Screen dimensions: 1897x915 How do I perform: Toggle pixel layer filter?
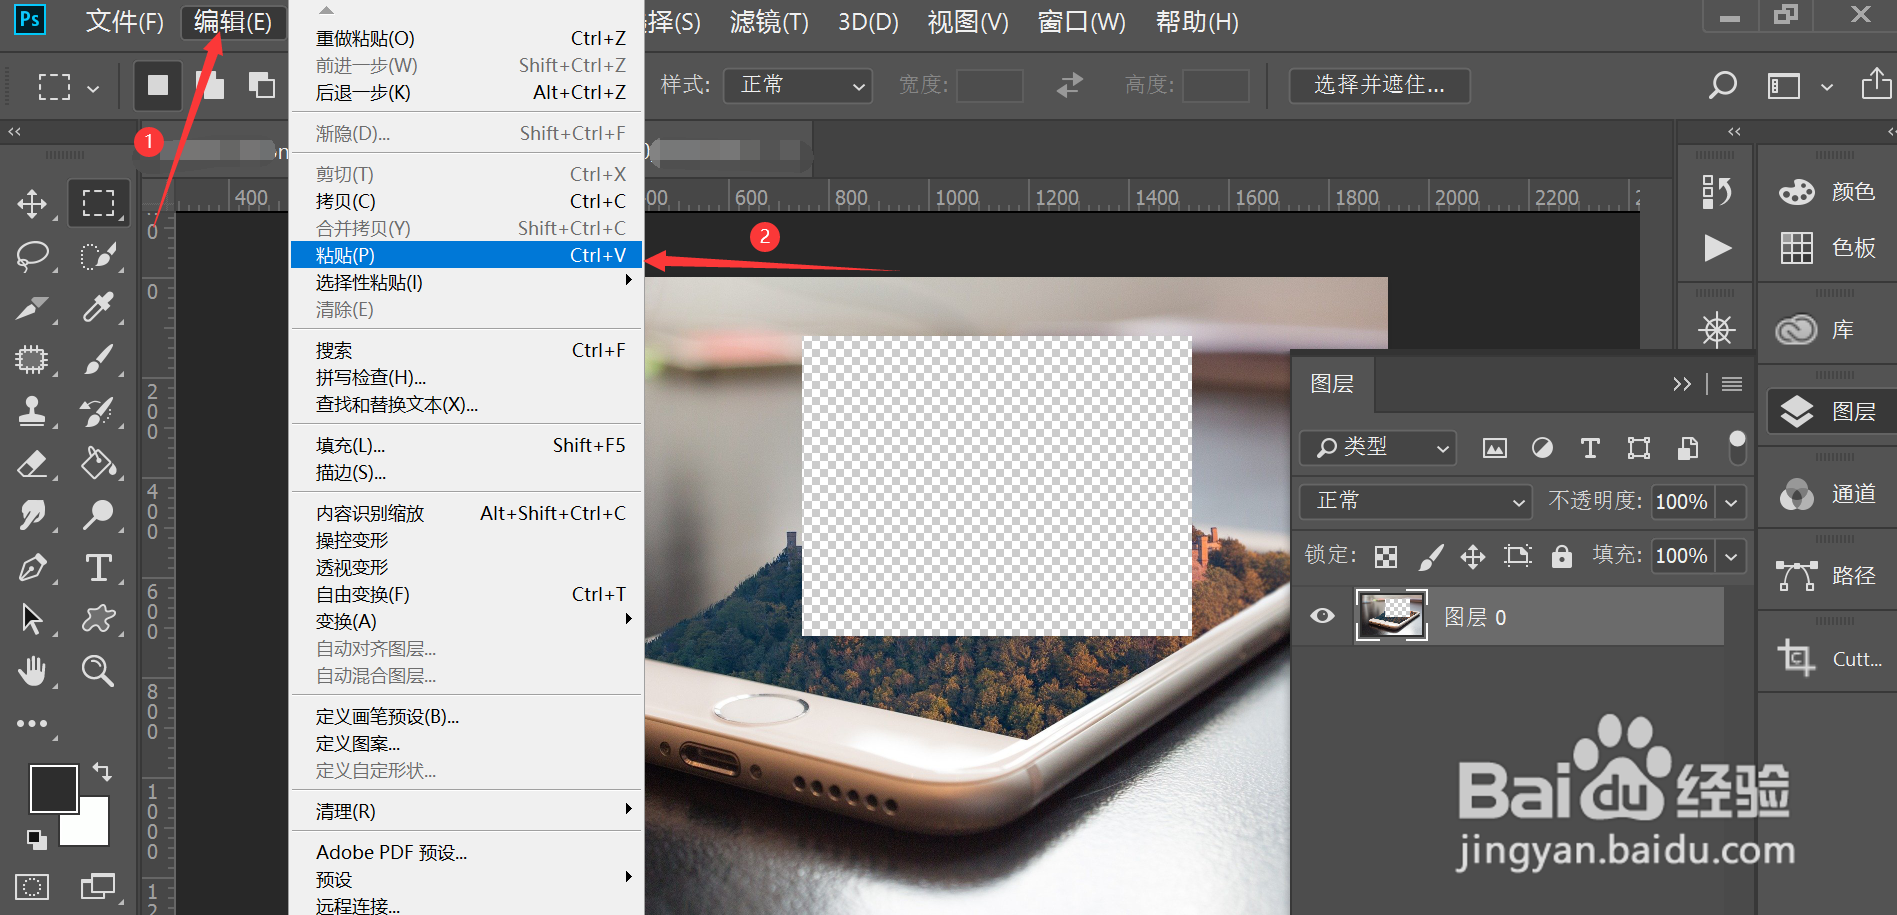[x=1494, y=448]
